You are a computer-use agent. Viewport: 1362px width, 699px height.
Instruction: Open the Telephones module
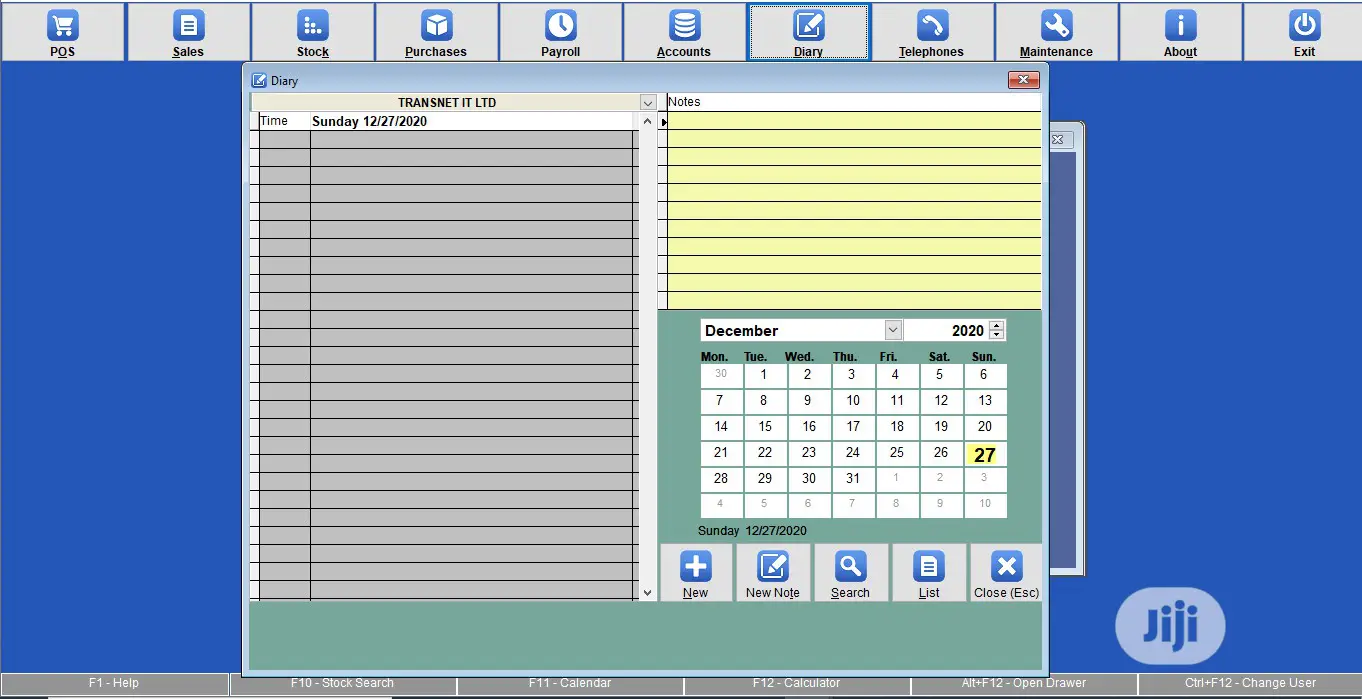tap(932, 32)
